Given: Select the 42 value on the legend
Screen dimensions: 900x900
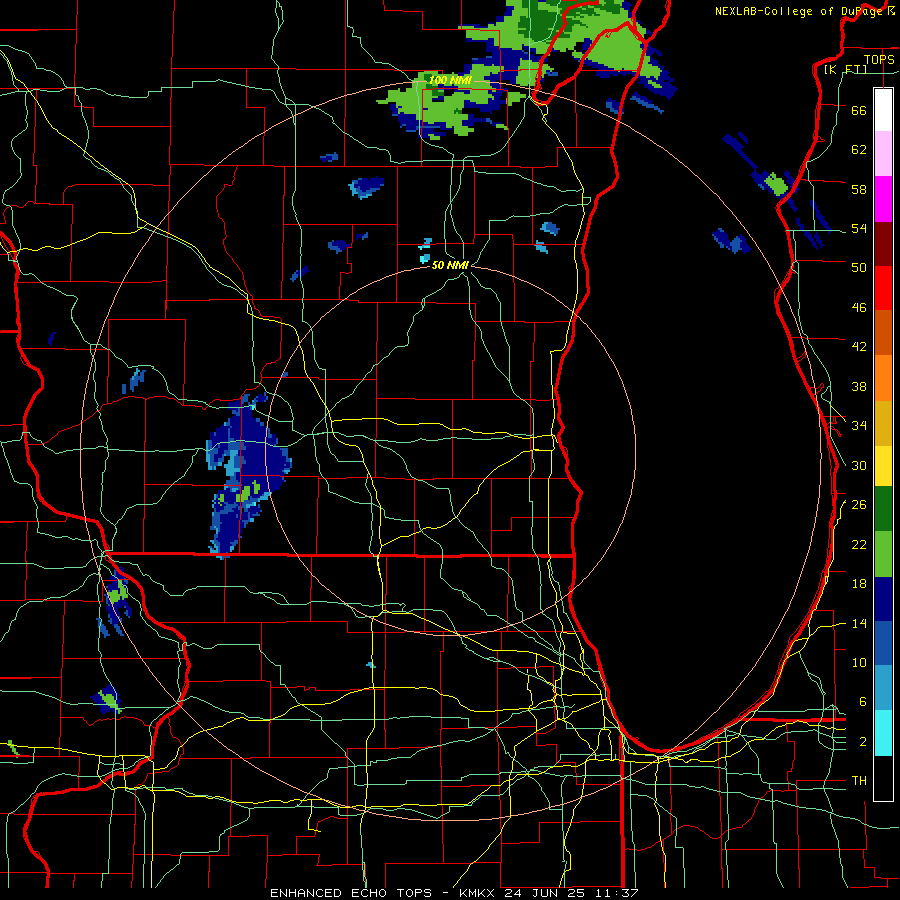Looking at the screenshot, I should click(859, 346).
